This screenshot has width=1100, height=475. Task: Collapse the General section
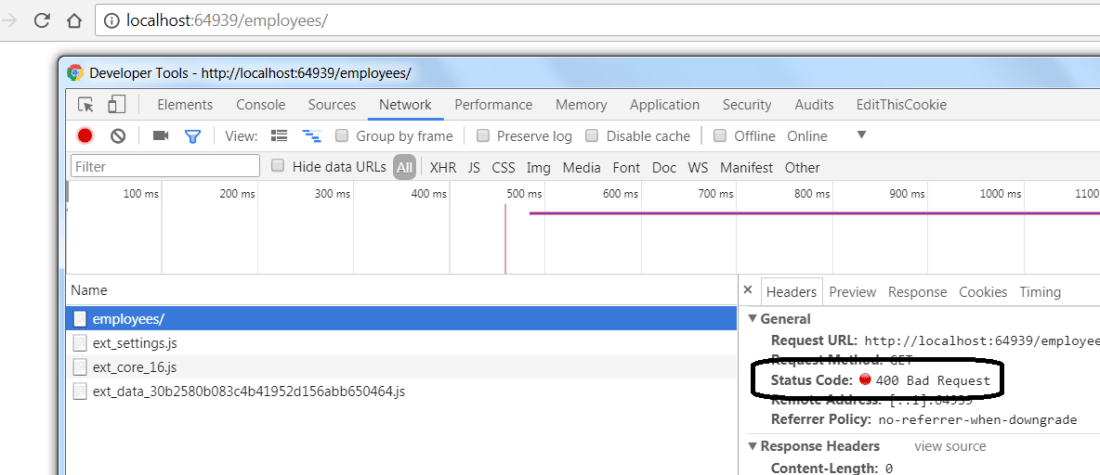(753, 319)
